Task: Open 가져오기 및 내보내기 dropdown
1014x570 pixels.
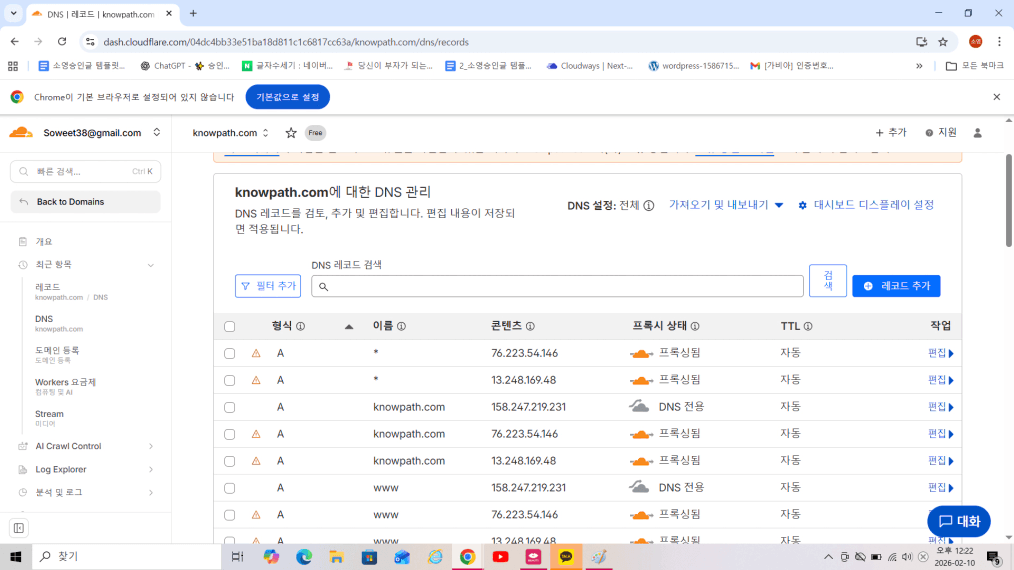Action: [x=726, y=205]
